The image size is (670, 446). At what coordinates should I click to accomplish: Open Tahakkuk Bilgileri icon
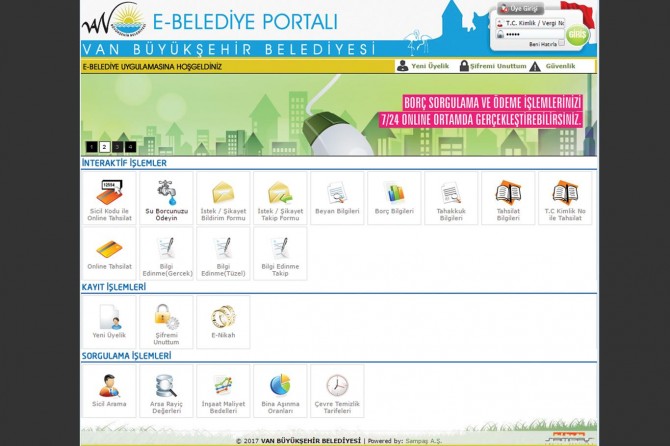451,193
